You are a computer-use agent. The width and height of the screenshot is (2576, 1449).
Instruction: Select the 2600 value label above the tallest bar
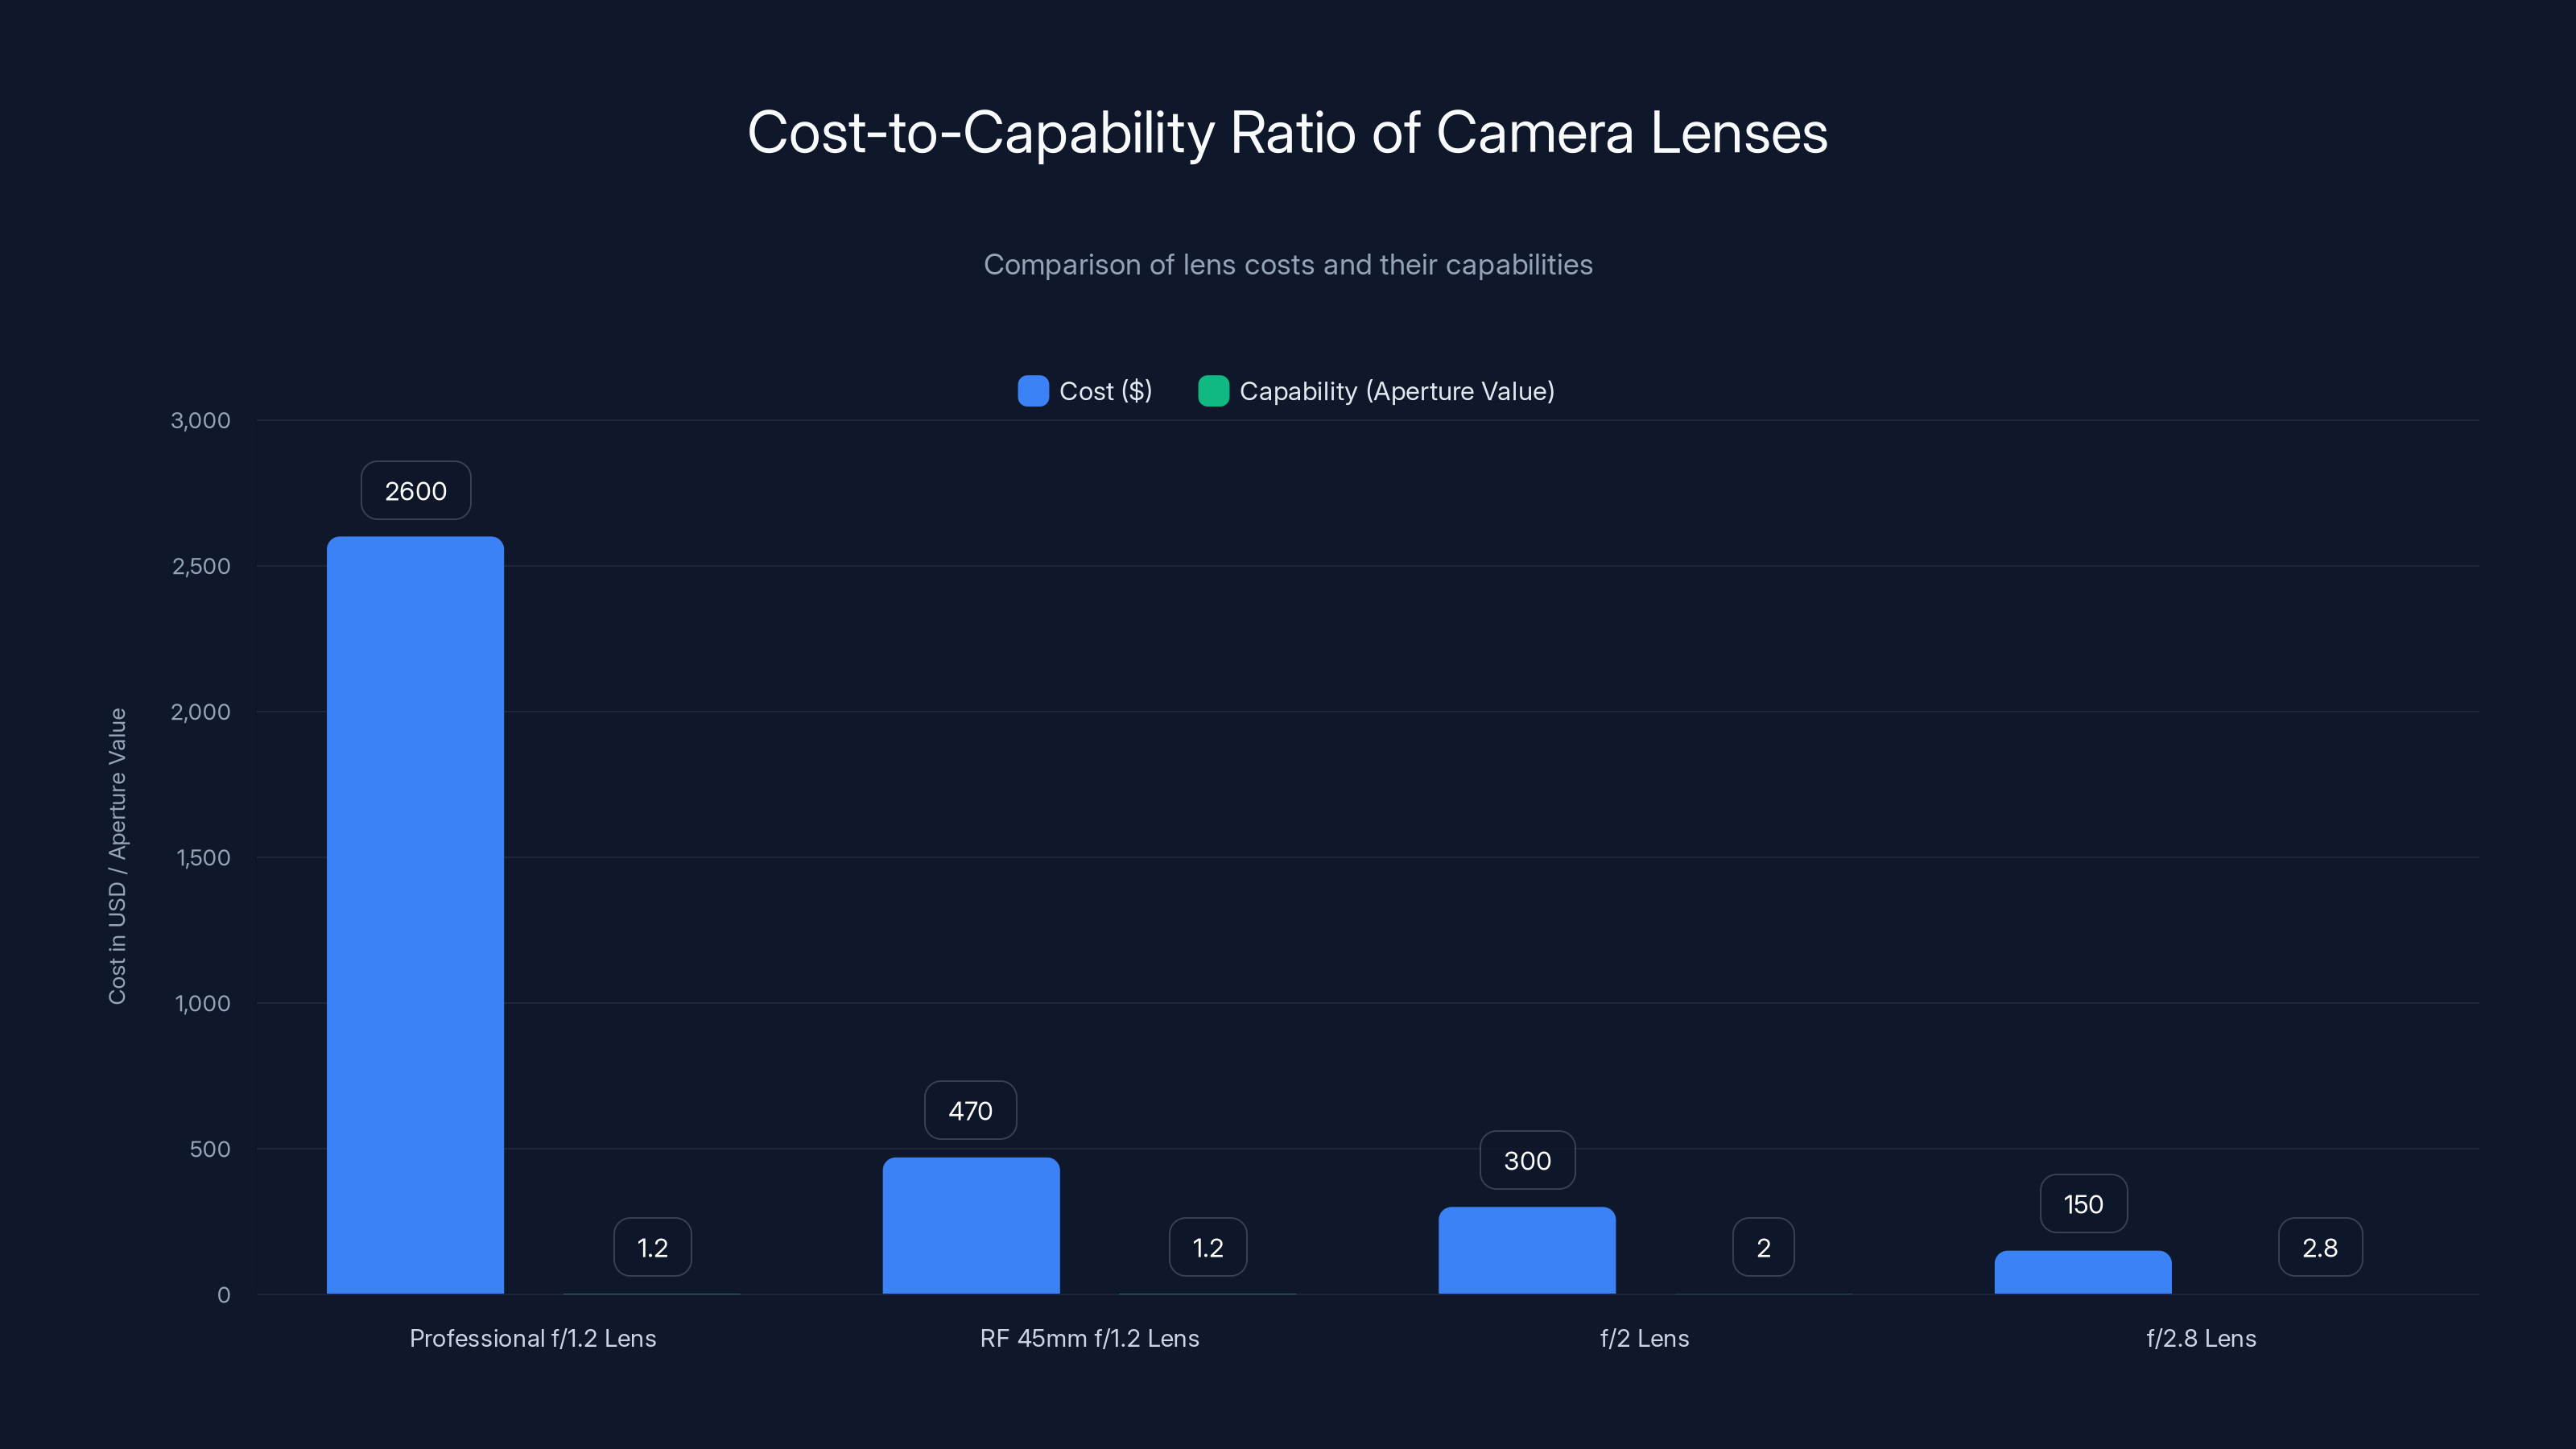coord(415,490)
